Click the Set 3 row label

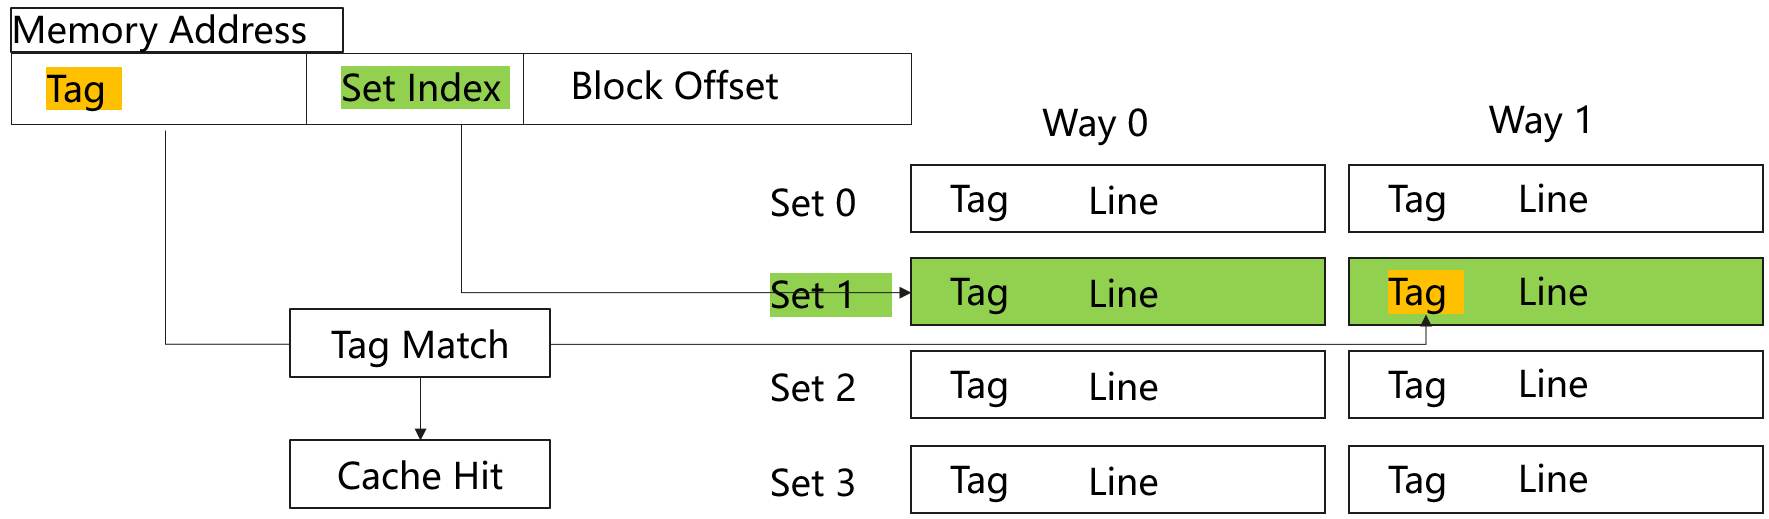pyautogui.click(x=812, y=483)
